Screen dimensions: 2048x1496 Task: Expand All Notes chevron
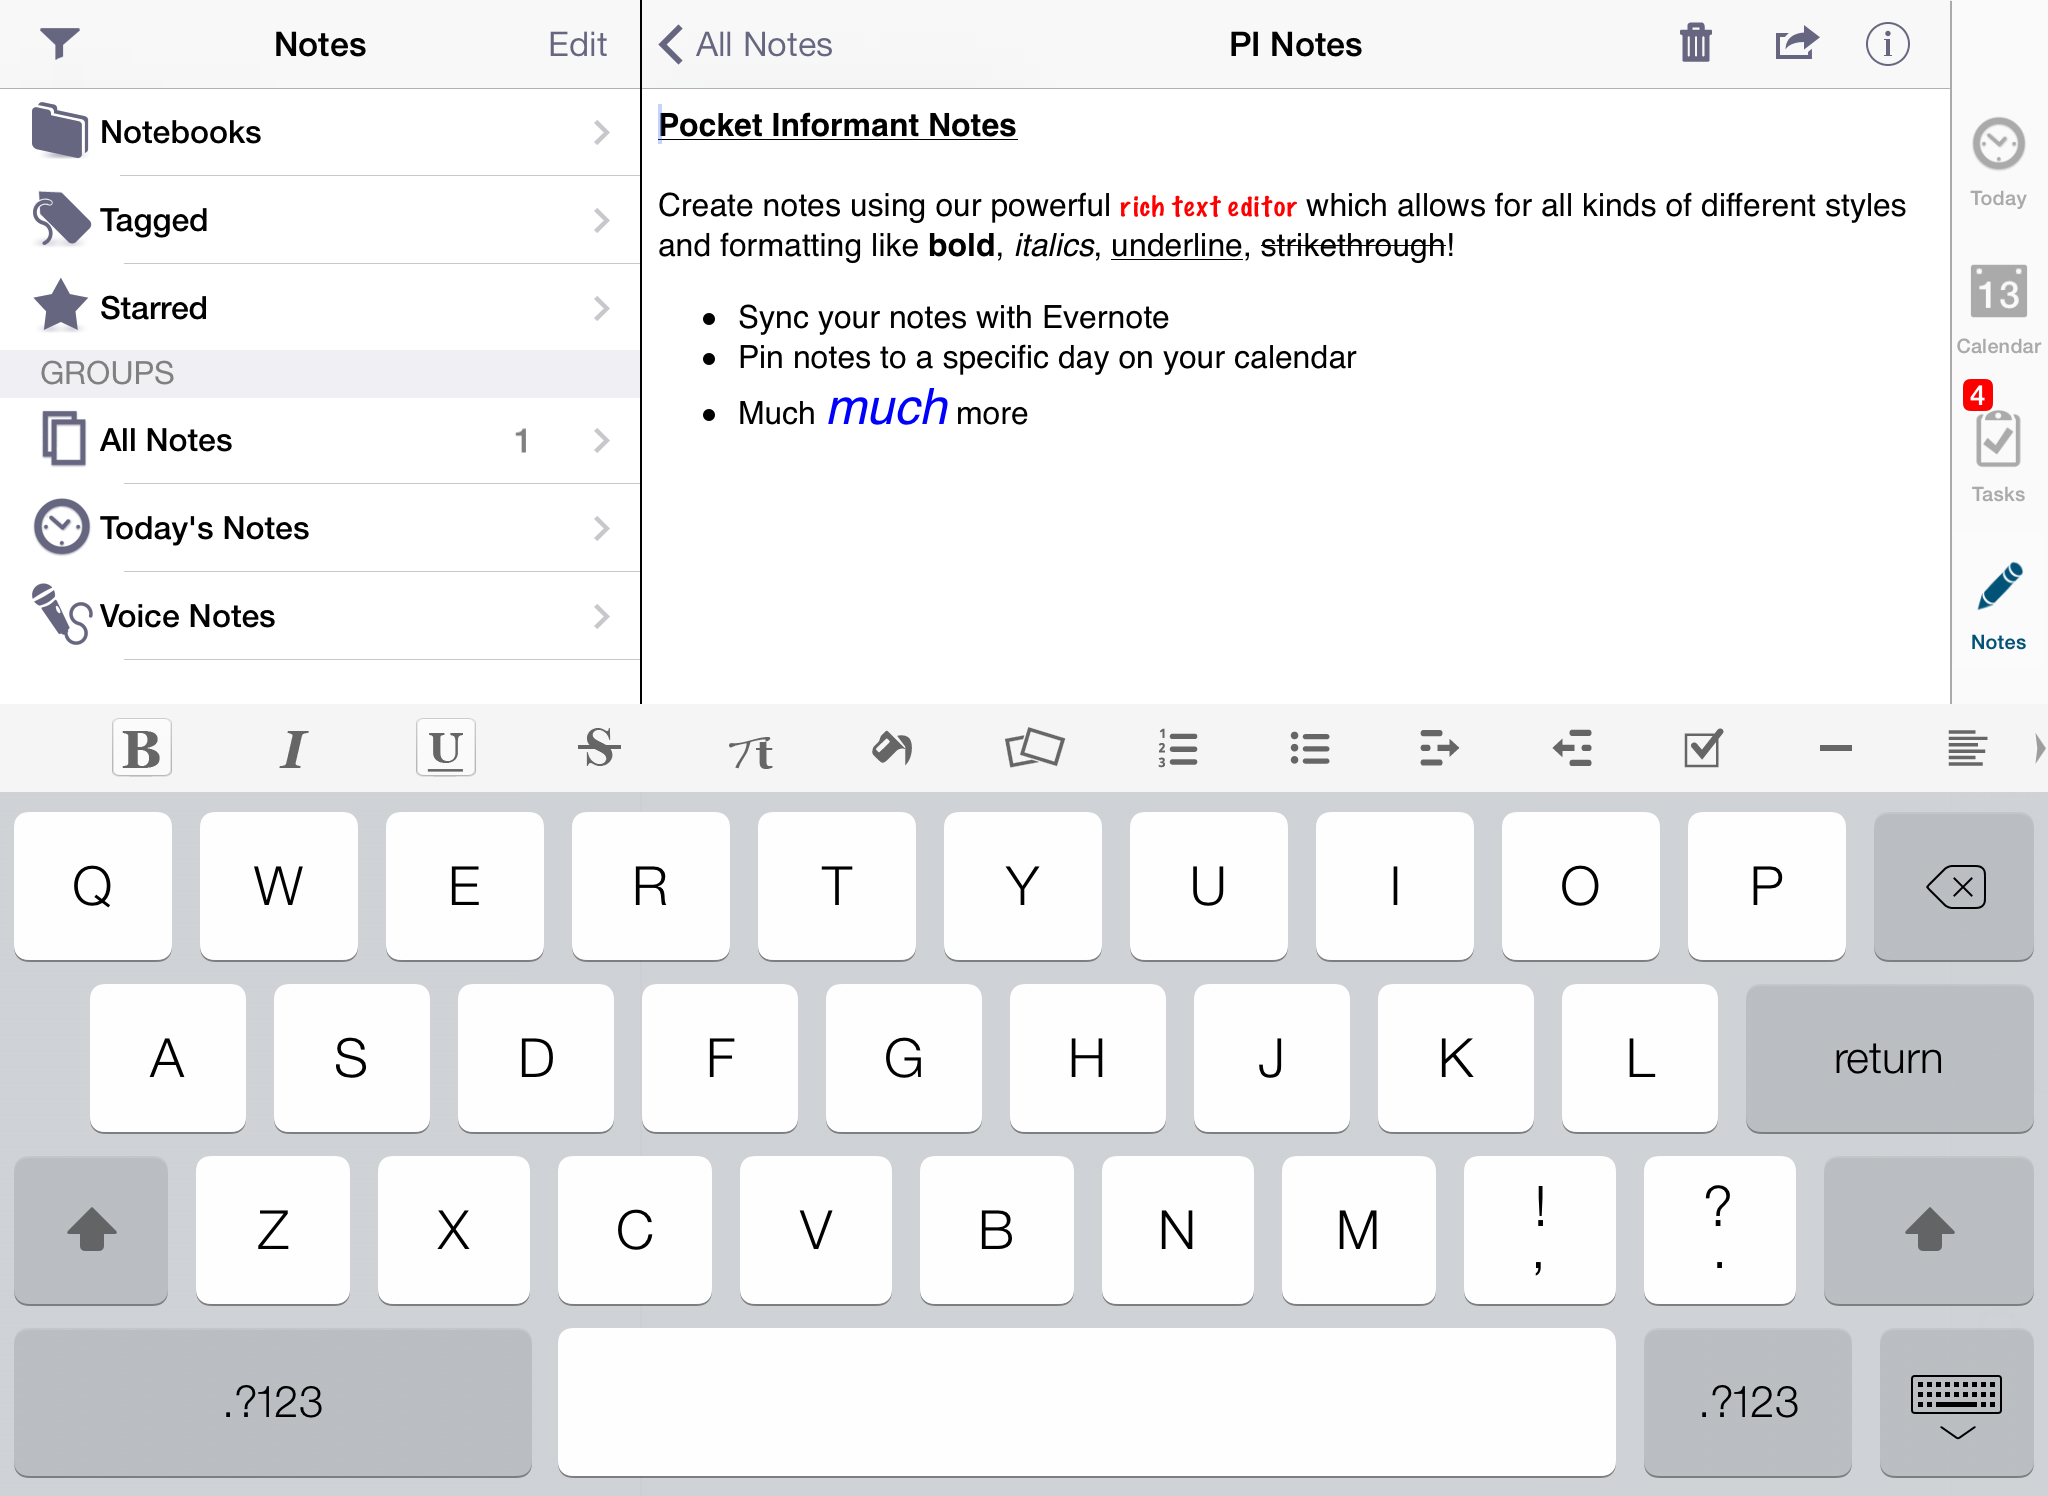tap(601, 440)
